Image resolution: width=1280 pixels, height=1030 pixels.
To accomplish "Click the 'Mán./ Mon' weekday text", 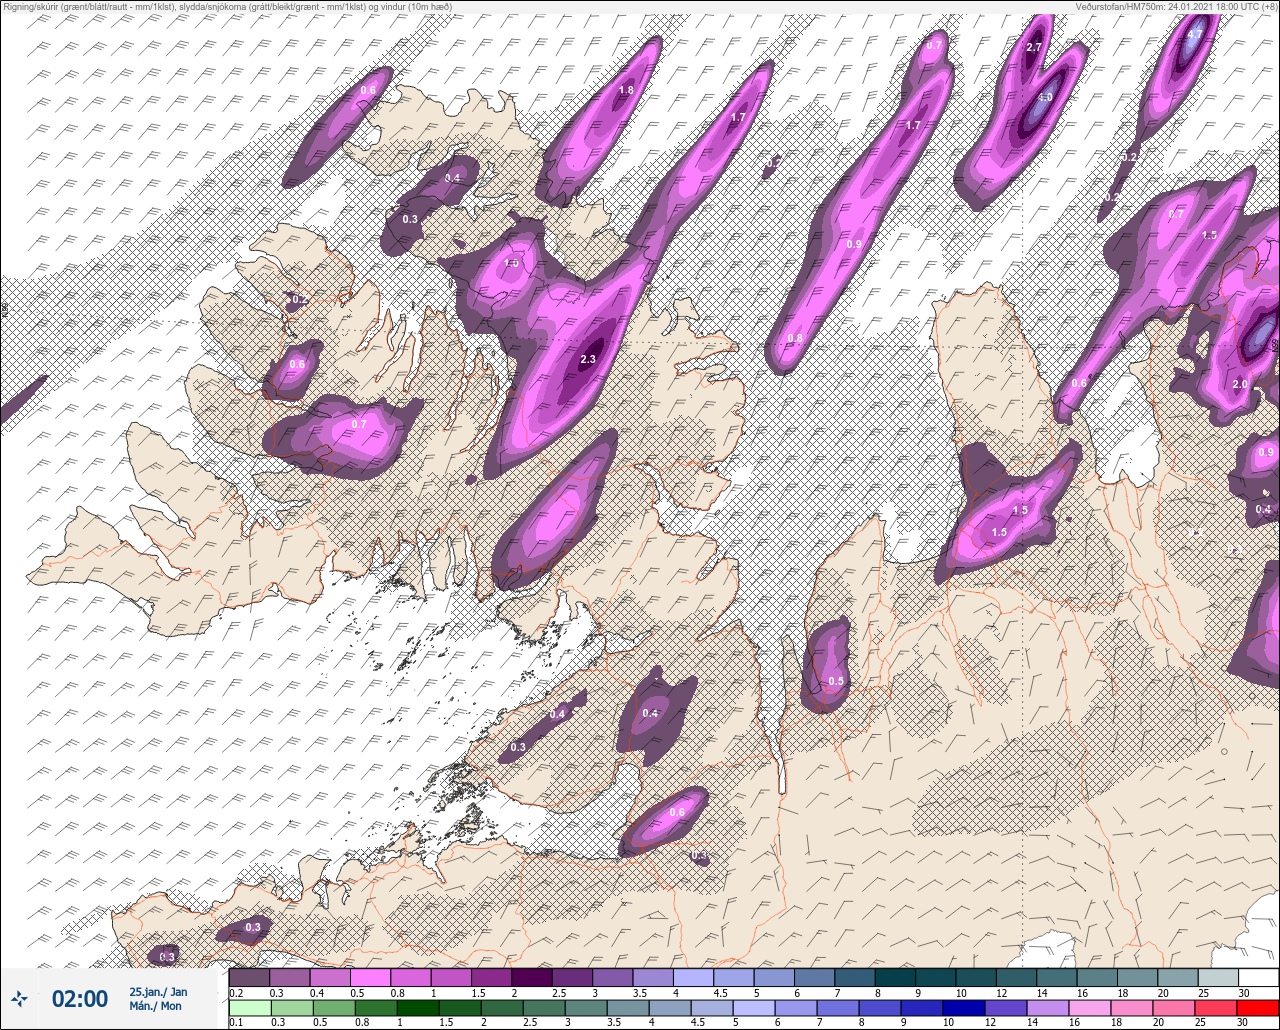I will (156, 1006).
